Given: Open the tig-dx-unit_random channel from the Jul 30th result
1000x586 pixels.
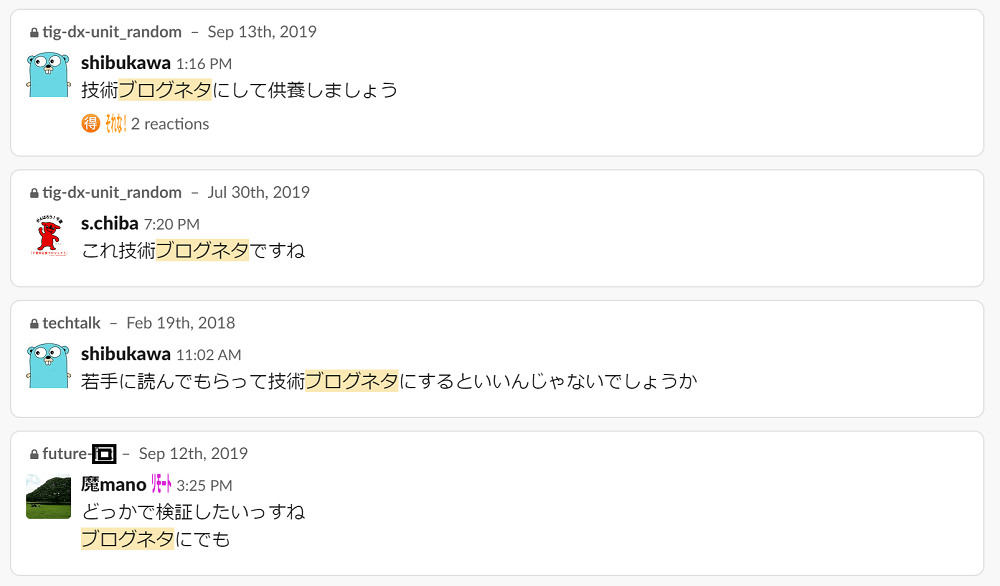Looking at the screenshot, I should (x=112, y=193).
